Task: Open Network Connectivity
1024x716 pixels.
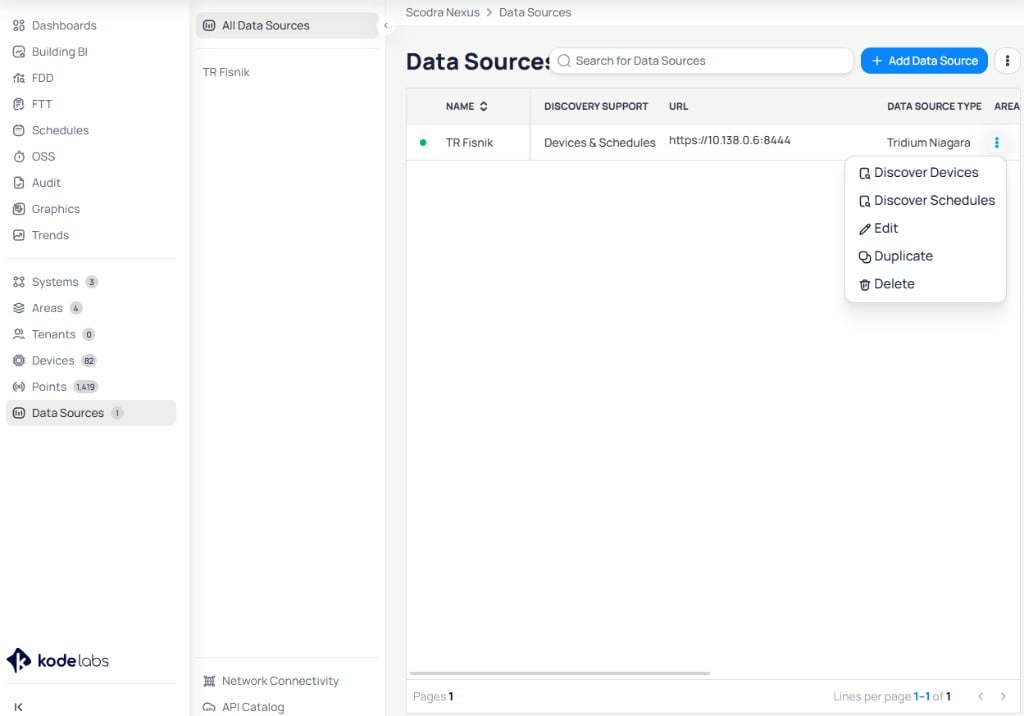Action: pyautogui.click(x=271, y=681)
